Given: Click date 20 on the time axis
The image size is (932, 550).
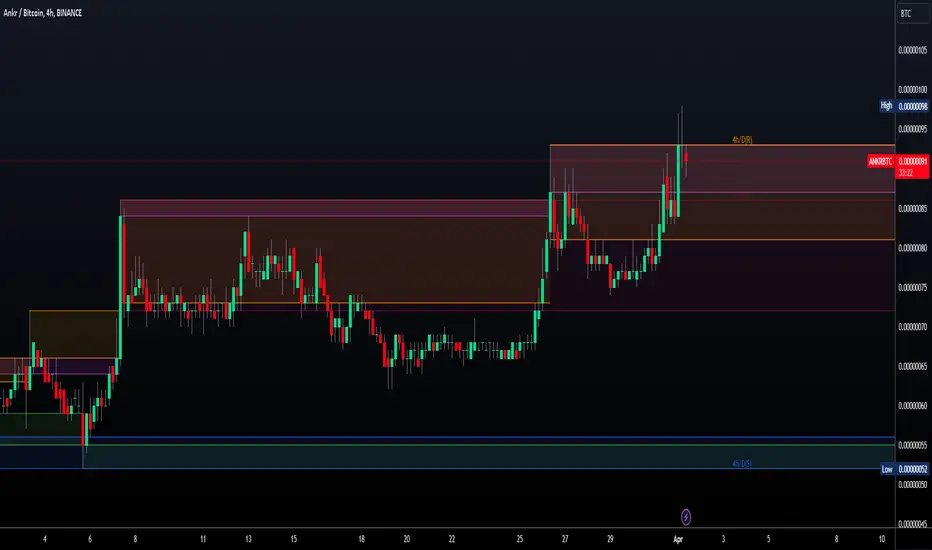Looking at the screenshot, I should click(407, 539).
